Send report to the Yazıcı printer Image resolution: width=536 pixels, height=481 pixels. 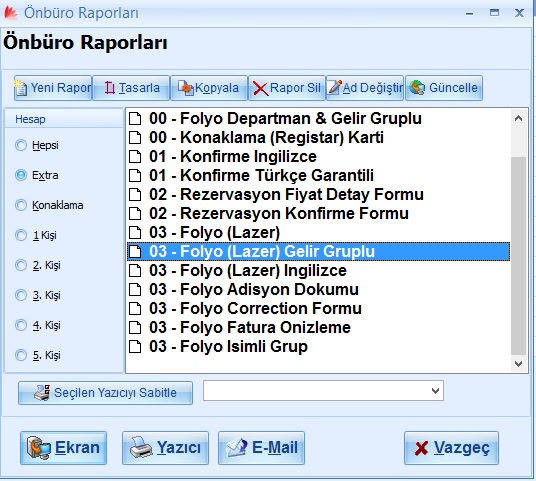pyautogui.click(x=165, y=448)
